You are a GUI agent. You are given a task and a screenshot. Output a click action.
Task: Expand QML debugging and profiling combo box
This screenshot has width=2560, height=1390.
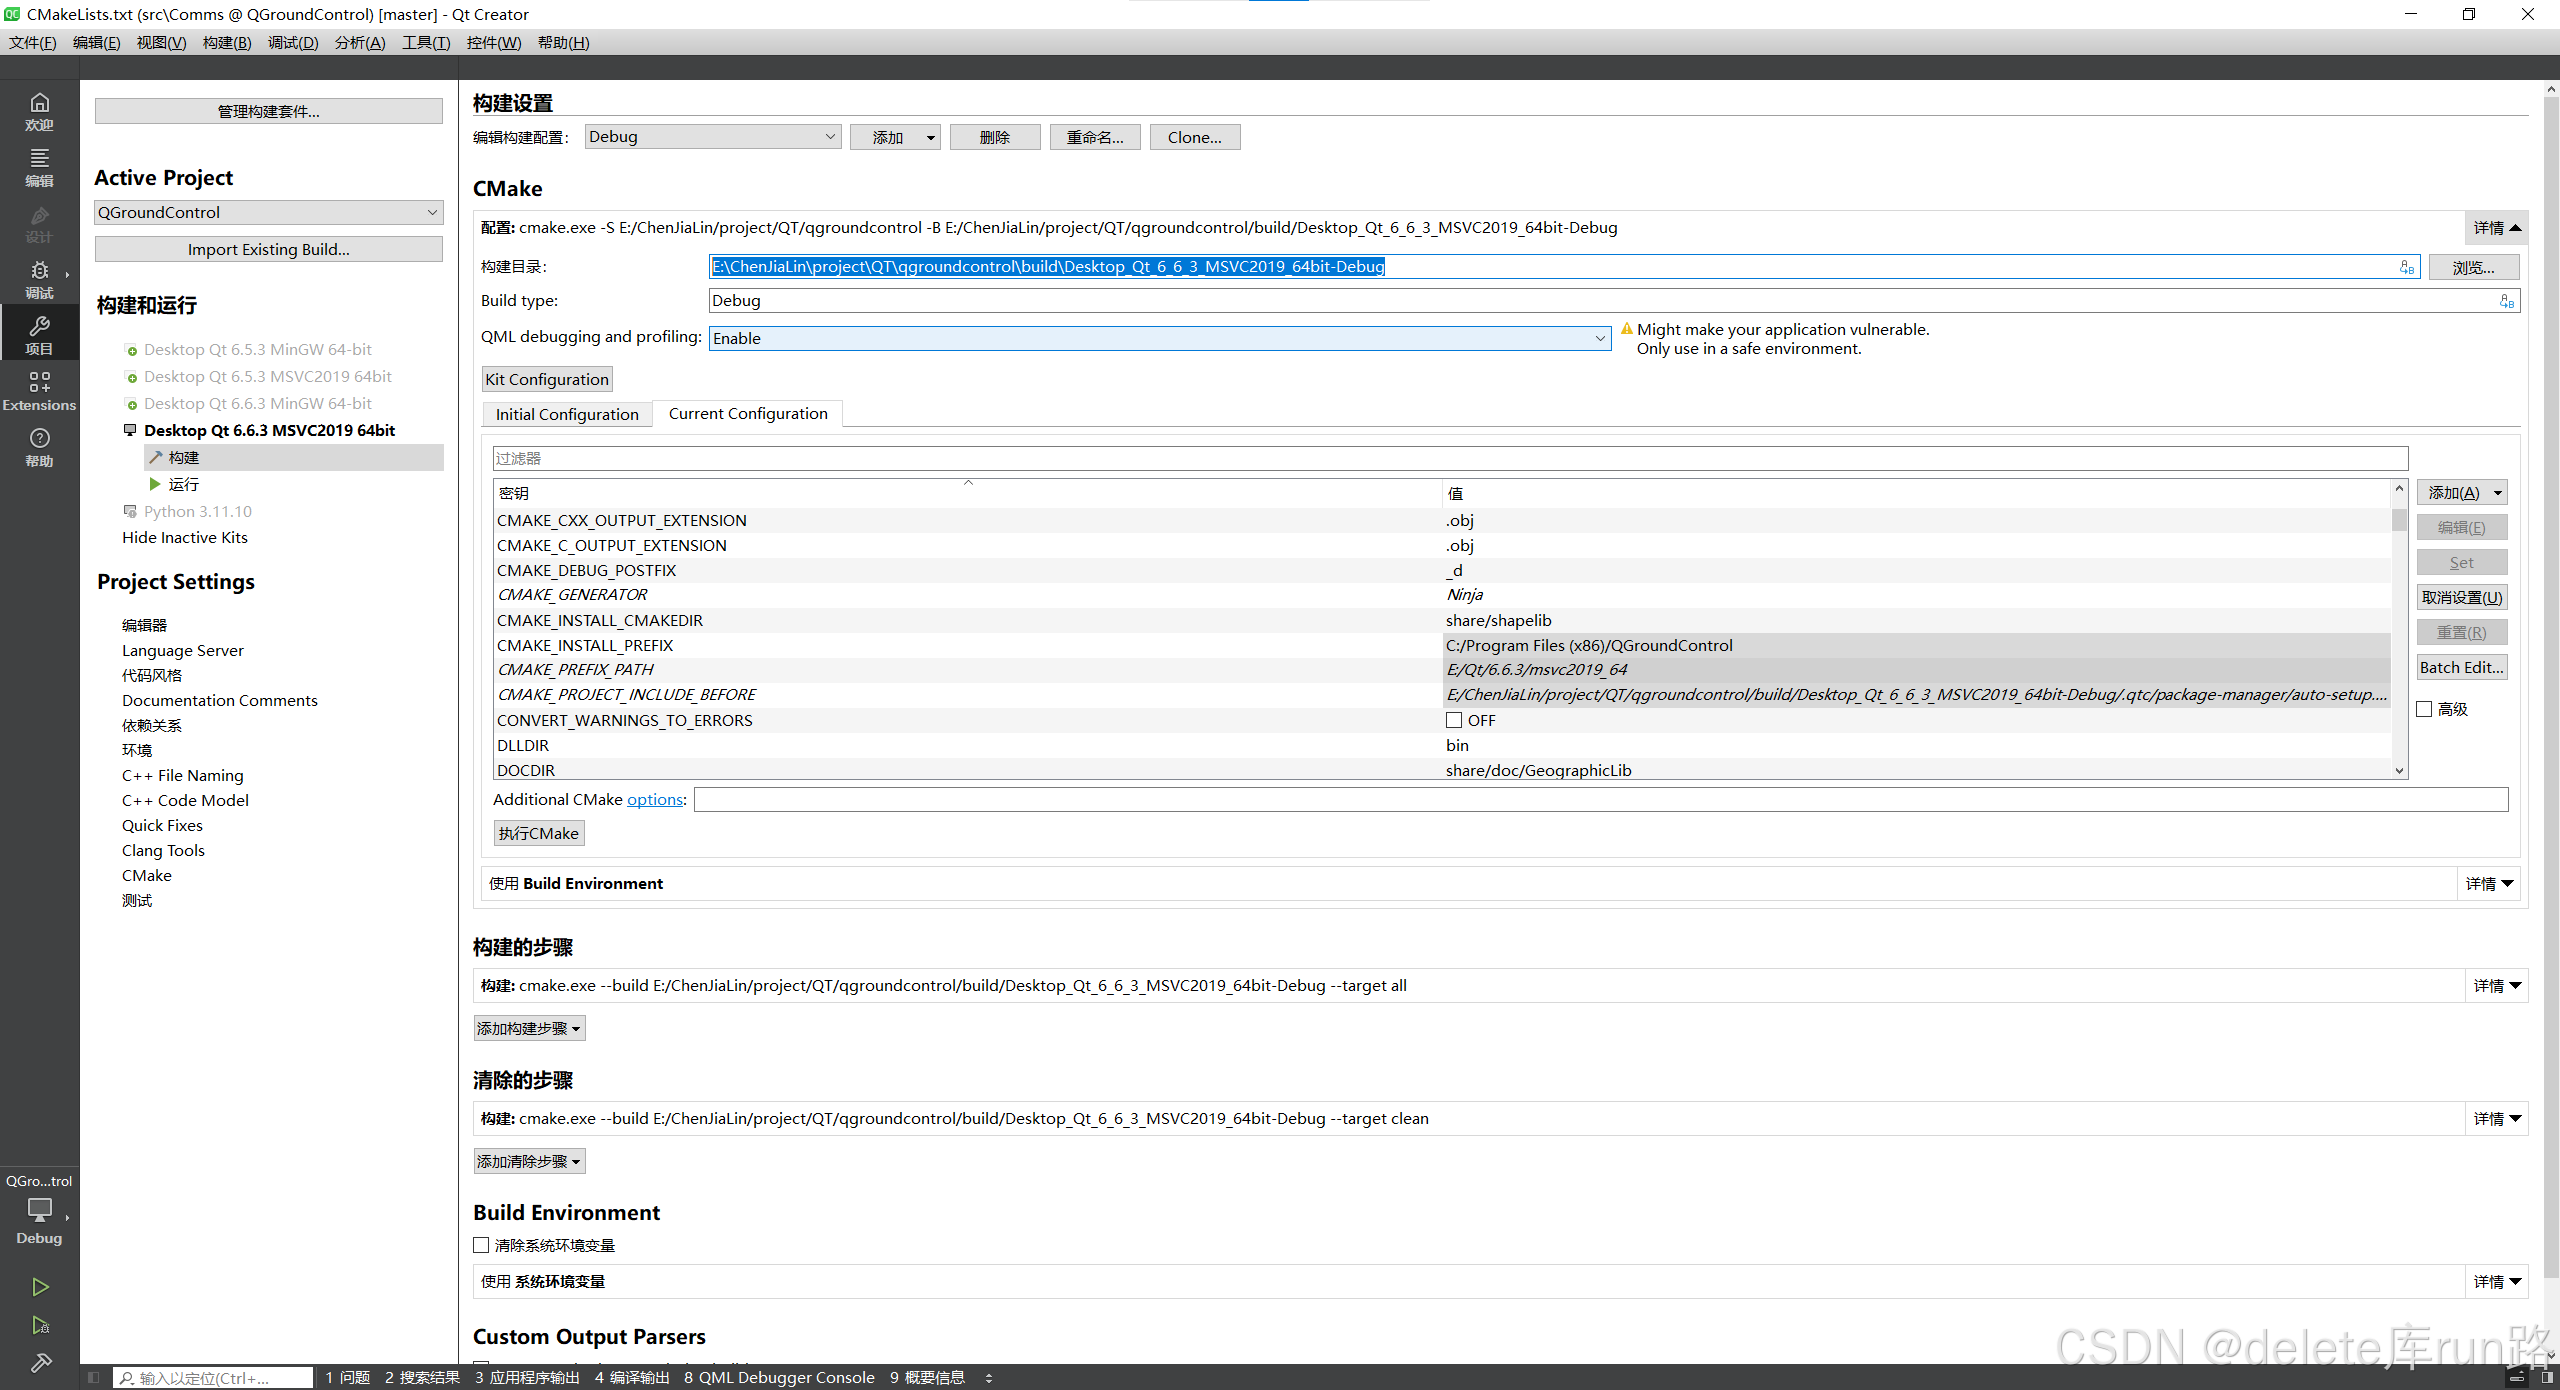click(1160, 338)
